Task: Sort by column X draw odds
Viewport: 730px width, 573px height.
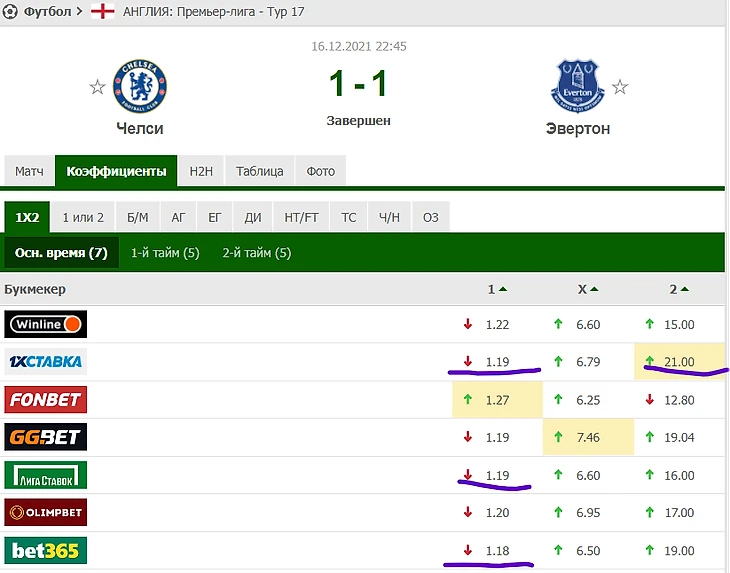Action: point(587,289)
